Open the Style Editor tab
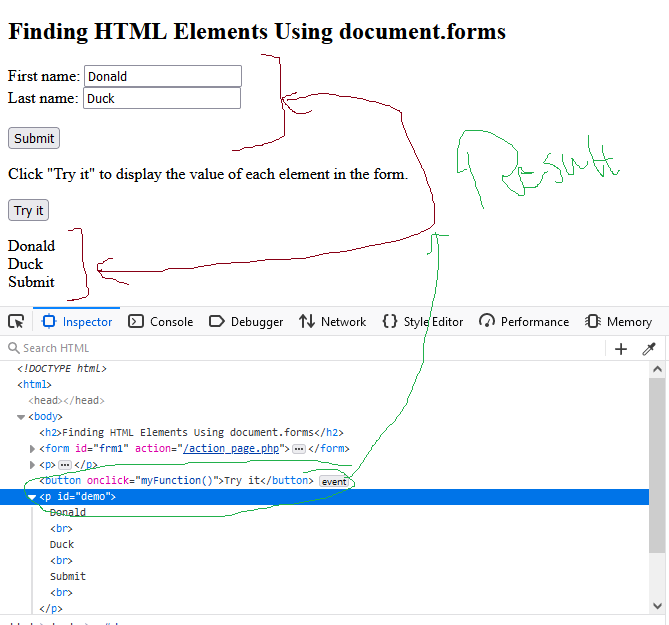The width and height of the screenshot is (669, 625). tap(423, 322)
